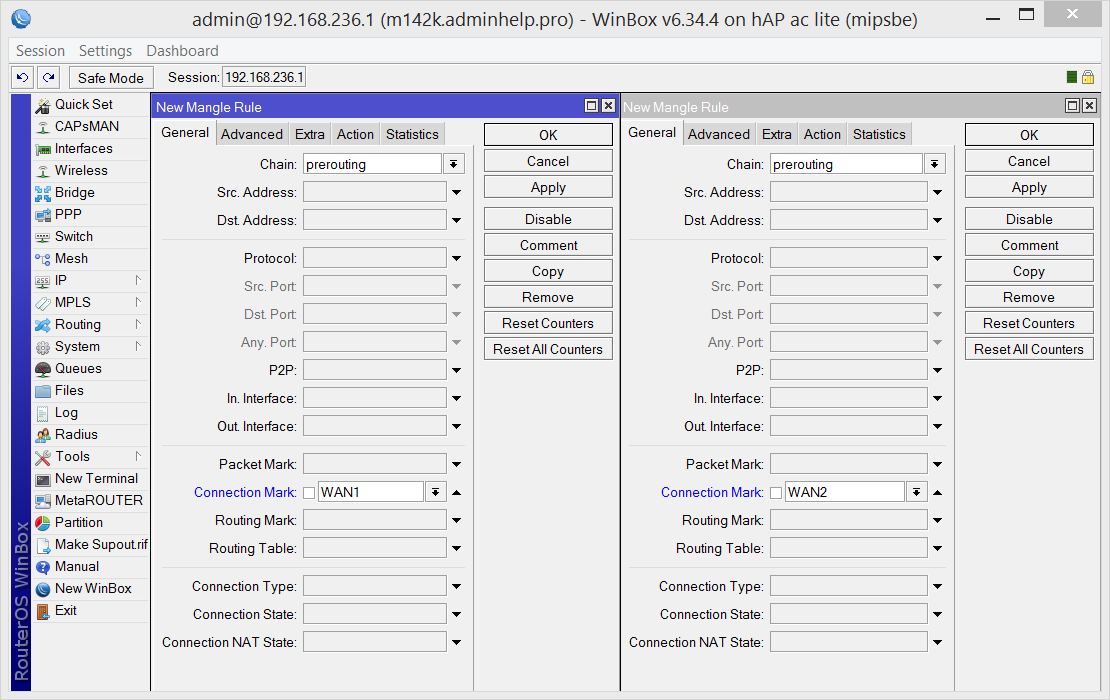Click Apply in right Mangle Rule window
The height and width of the screenshot is (700, 1110).
[1029, 188]
